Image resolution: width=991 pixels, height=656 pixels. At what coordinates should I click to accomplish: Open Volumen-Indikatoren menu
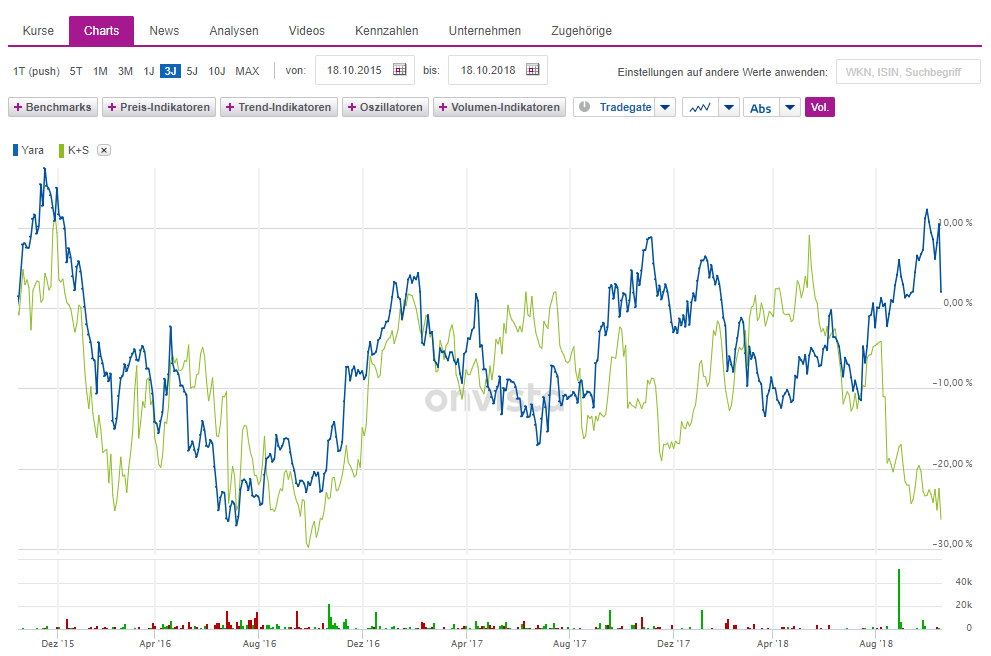point(499,107)
